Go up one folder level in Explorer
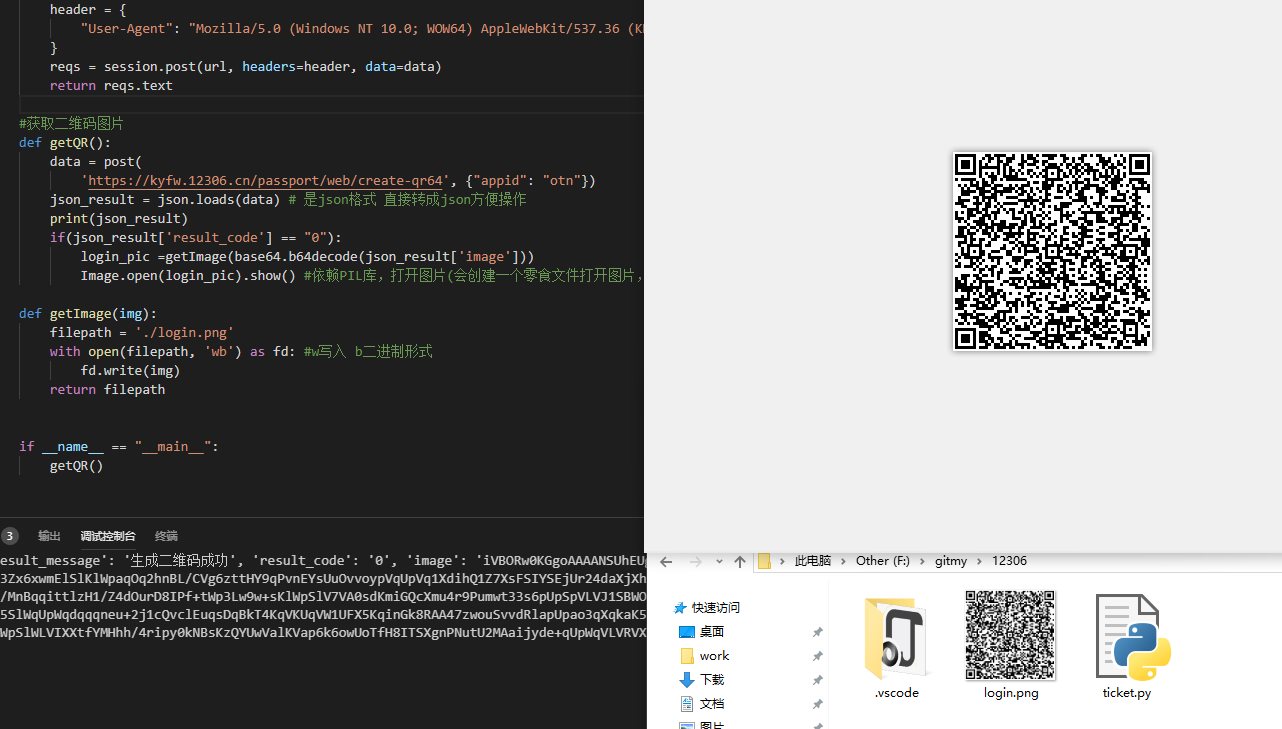This screenshot has height=729, width=1282. (740, 561)
